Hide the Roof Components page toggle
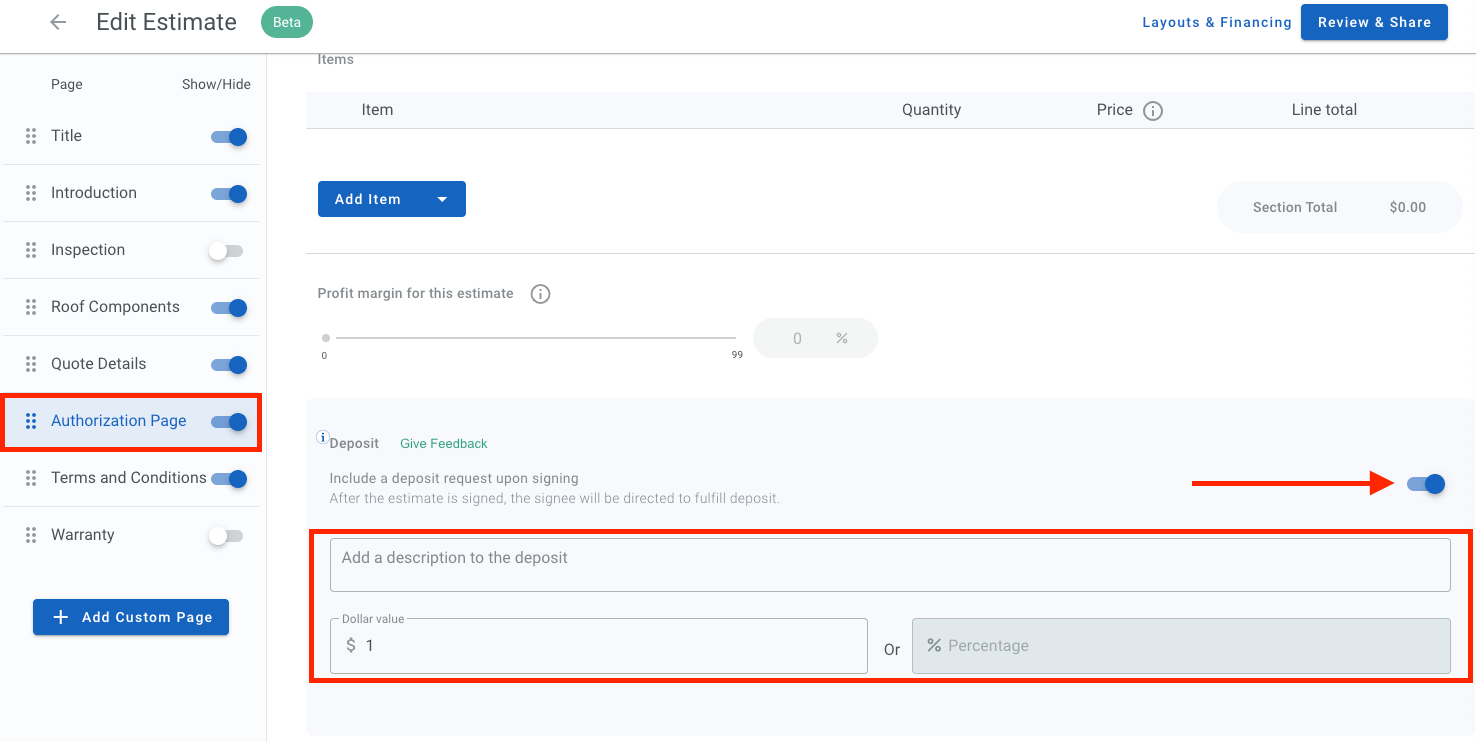 (x=229, y=308)
